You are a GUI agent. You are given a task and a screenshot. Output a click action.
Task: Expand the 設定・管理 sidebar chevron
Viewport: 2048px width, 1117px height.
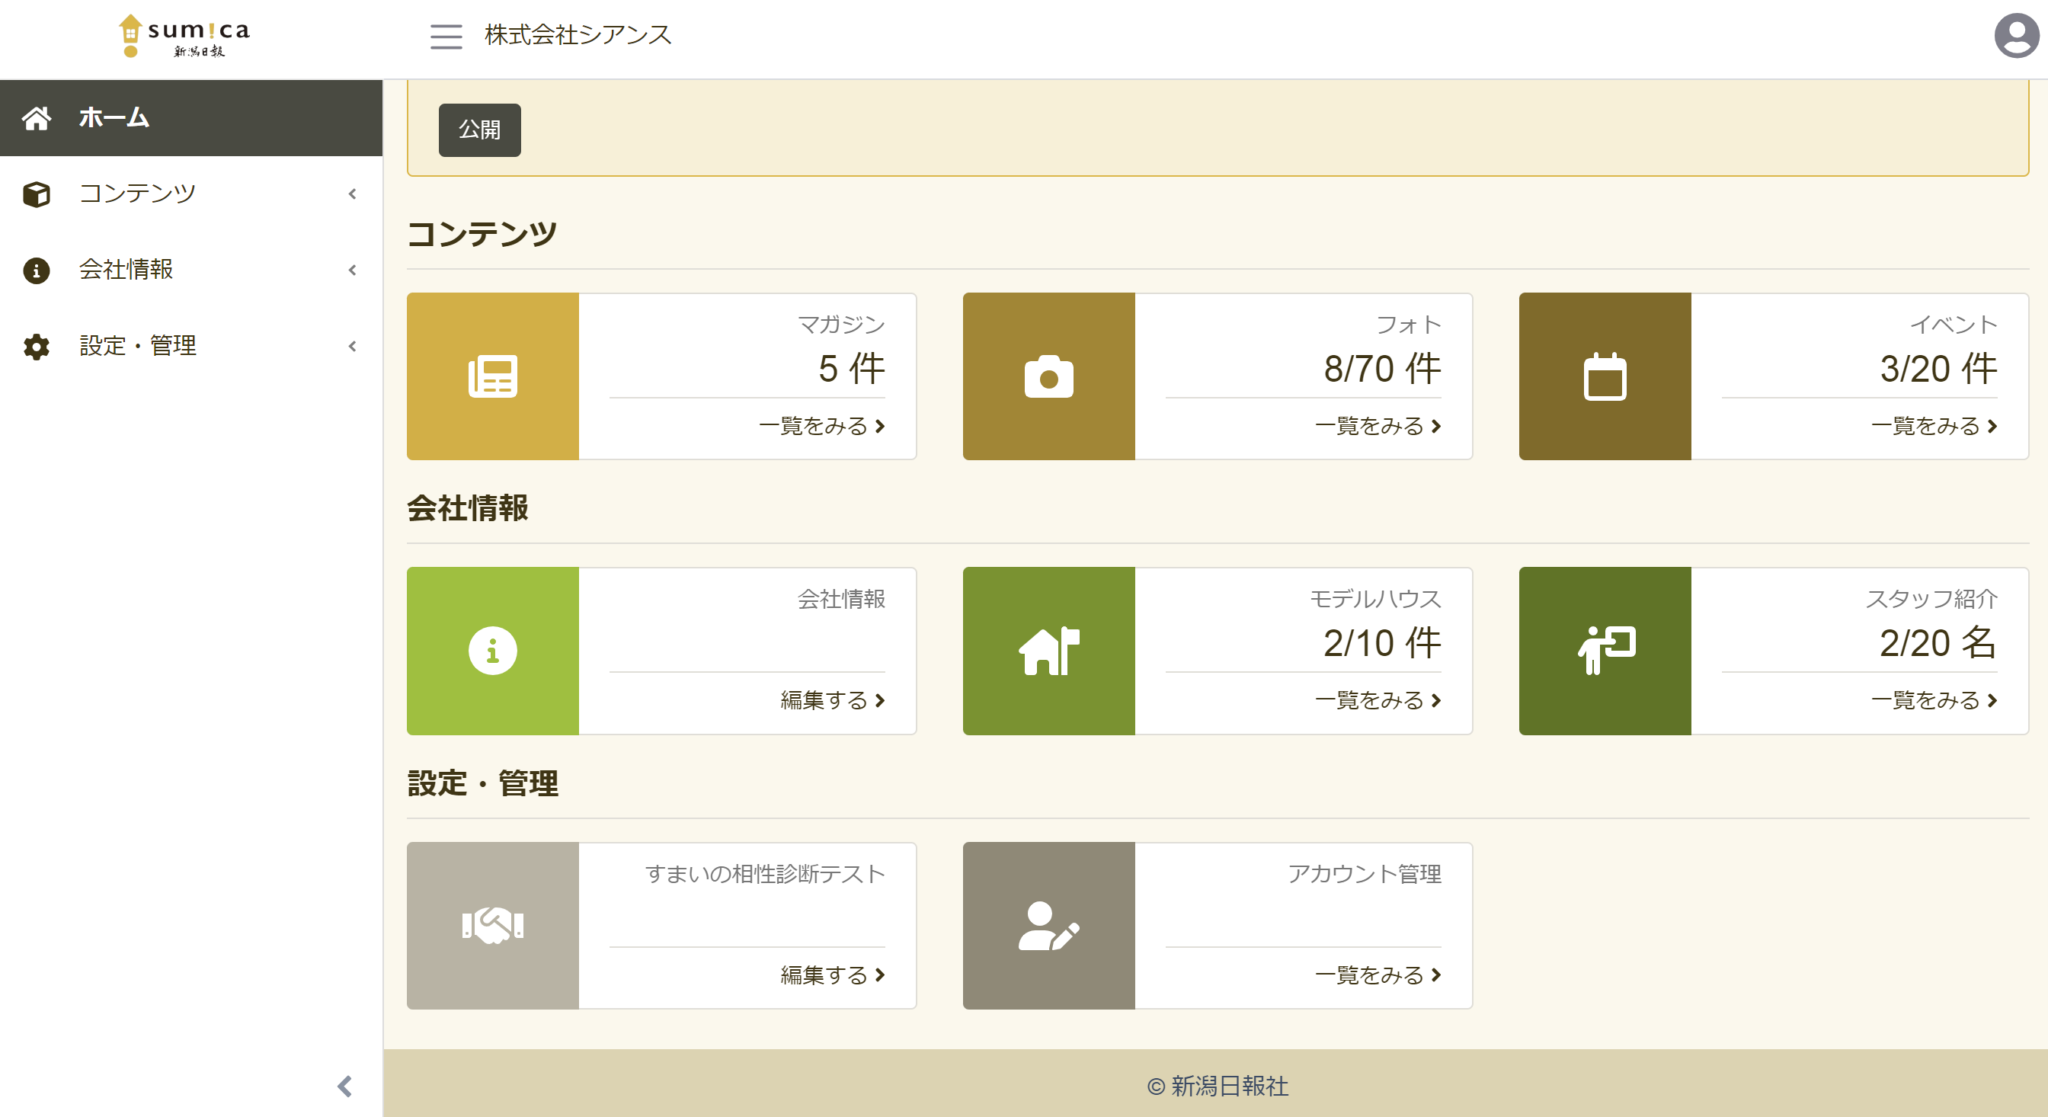click(352, 346)
